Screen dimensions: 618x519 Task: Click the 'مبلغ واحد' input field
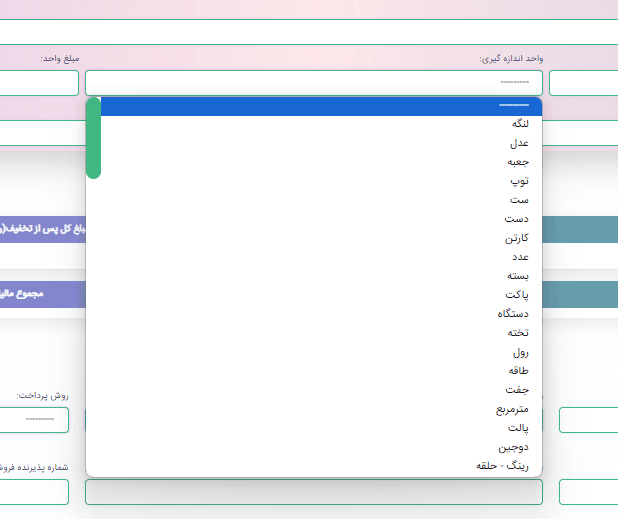pos(38,83)
